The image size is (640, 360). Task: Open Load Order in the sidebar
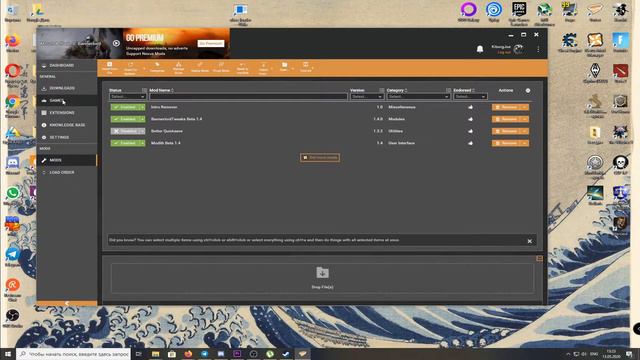click(67, 172)
